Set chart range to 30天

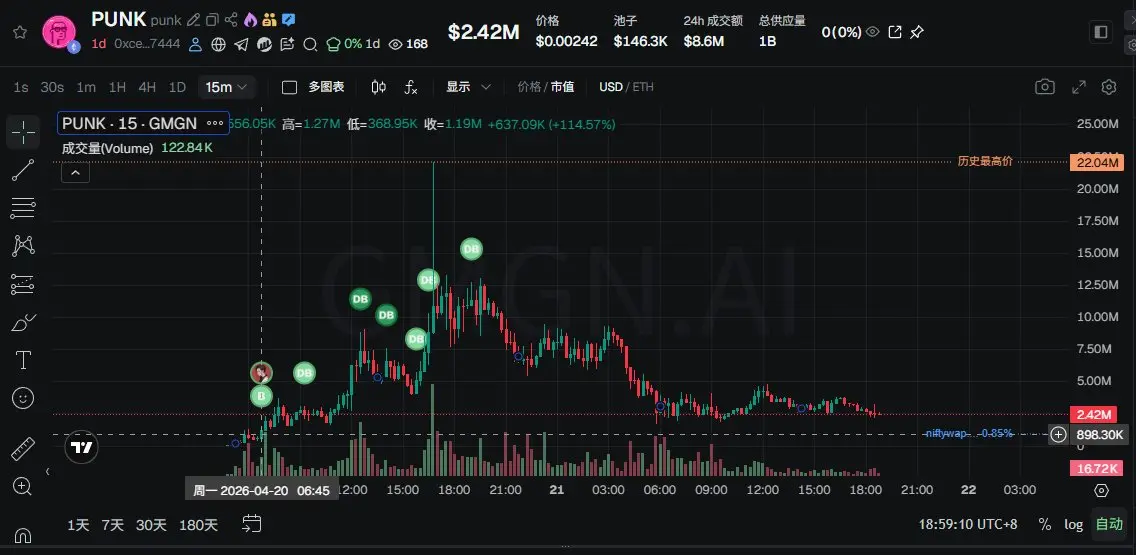(x=151, y=525)
